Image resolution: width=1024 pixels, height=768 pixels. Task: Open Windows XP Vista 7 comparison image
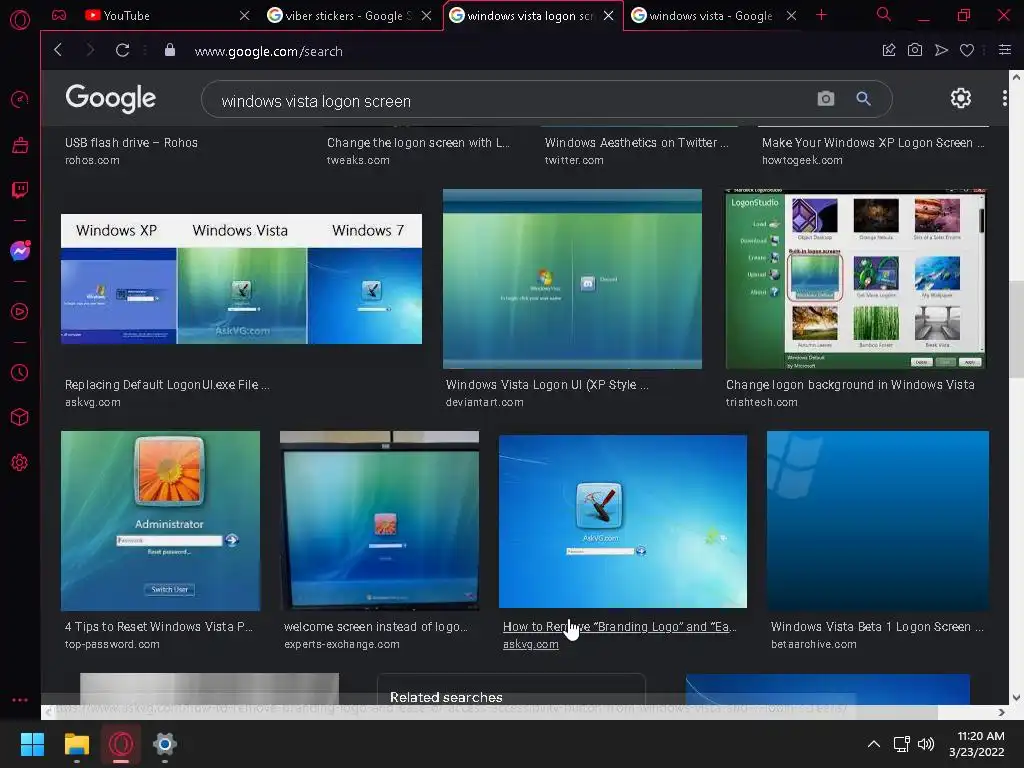tap(241, 279)
